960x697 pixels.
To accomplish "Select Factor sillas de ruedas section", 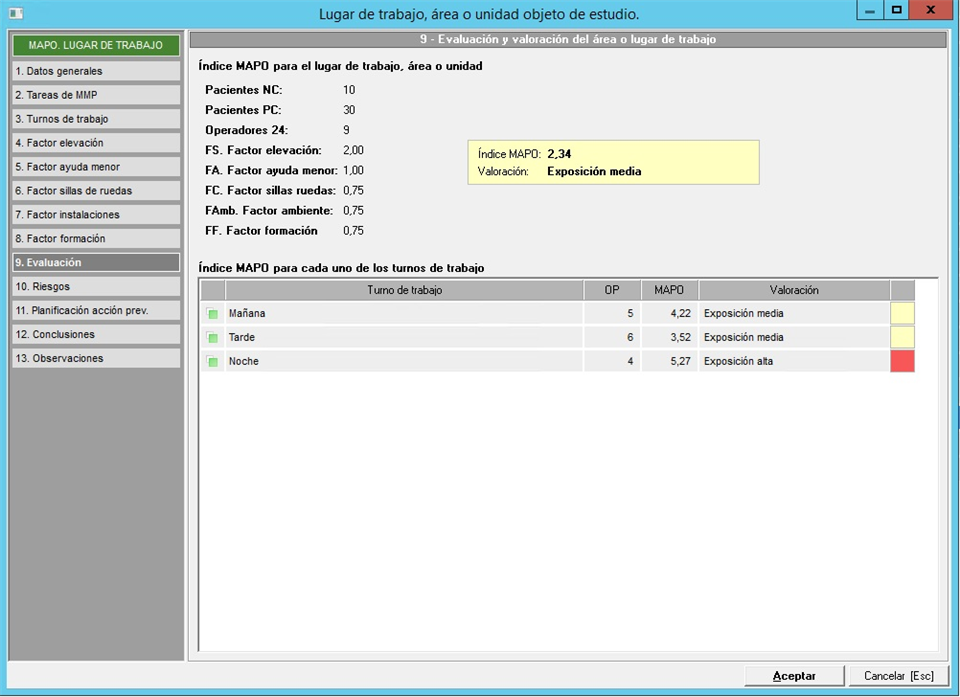I will coord(95,191).
